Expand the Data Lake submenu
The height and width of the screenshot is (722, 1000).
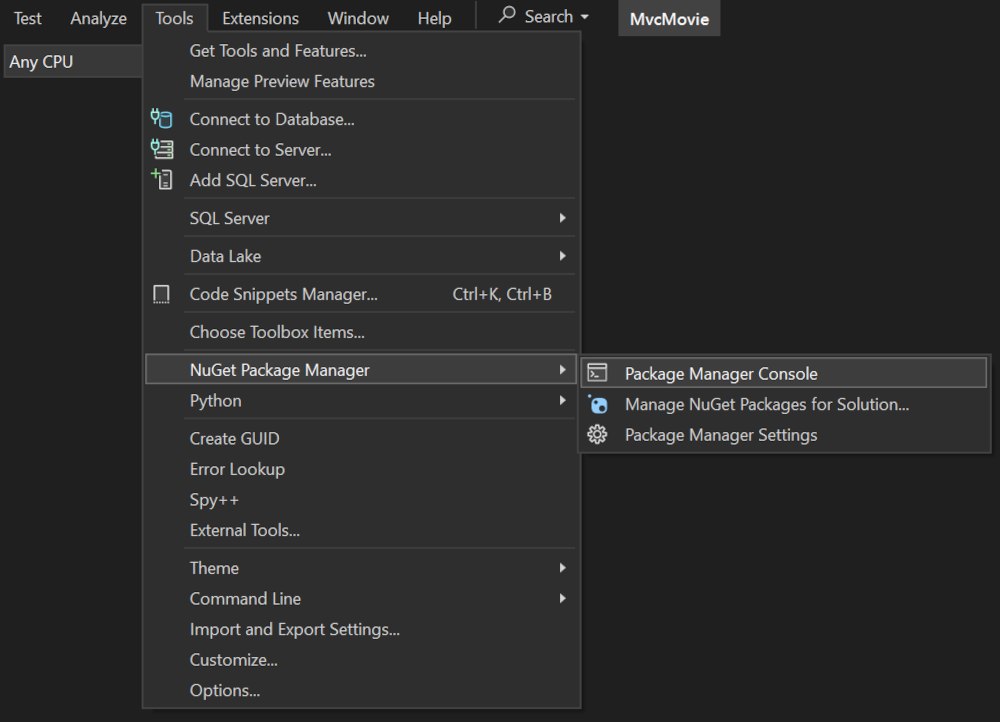click(x=563, y=256)
